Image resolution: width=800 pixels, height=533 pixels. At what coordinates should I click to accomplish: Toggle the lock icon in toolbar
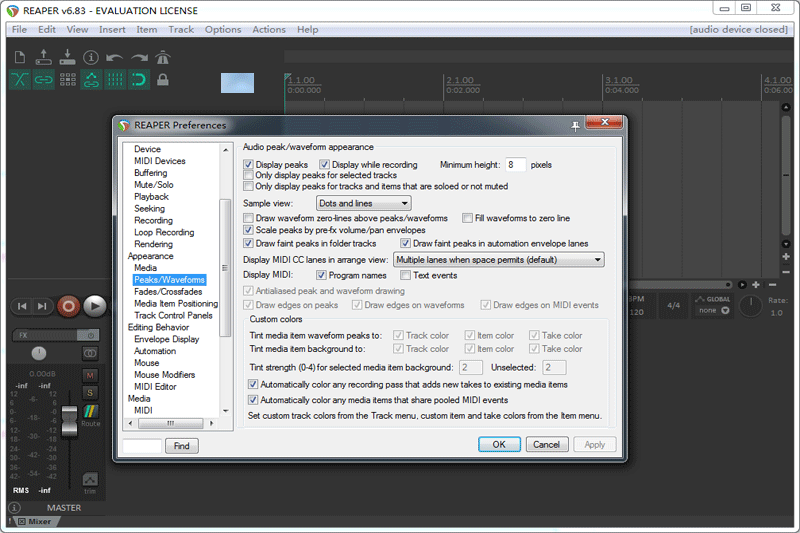point(162,80)
